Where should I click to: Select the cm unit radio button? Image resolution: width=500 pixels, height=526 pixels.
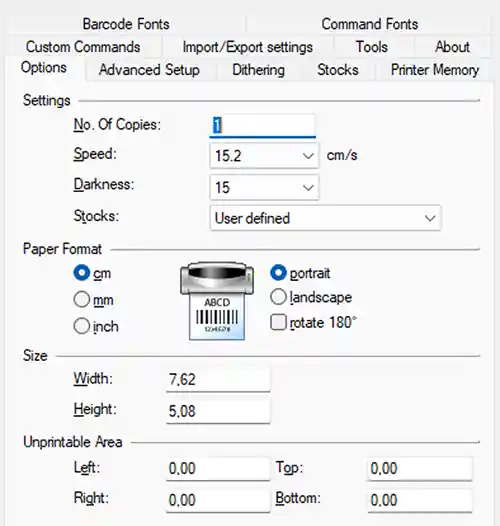(82, 272)
